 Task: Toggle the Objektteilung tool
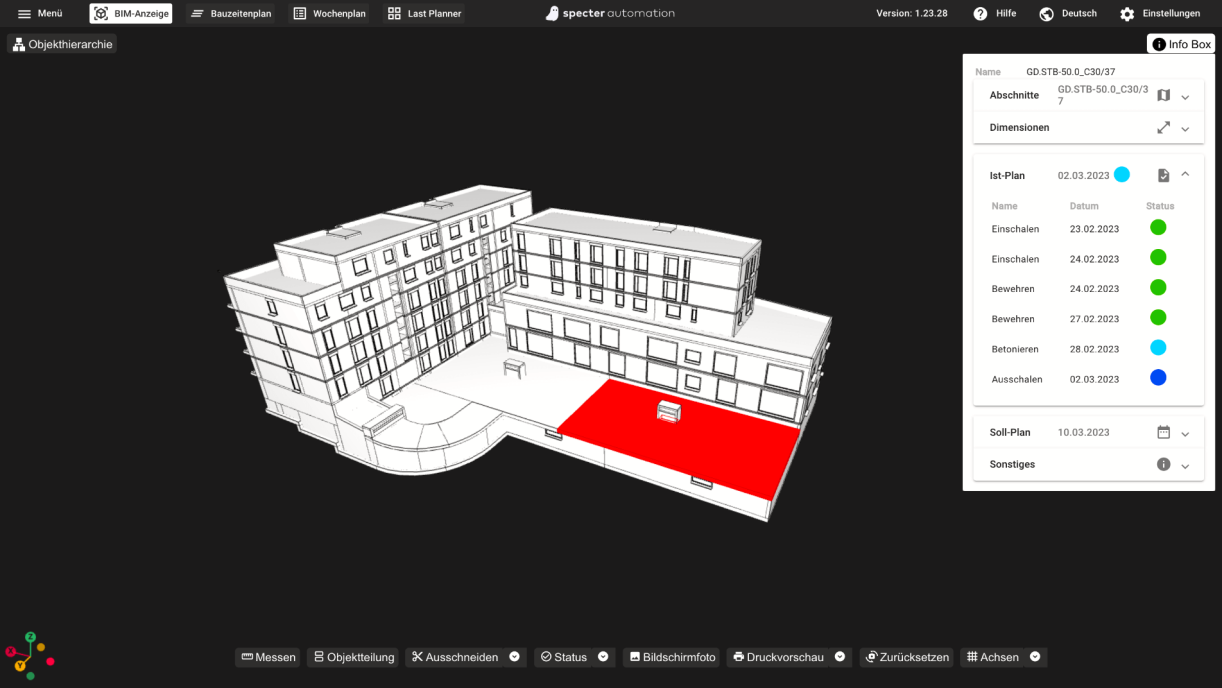[353, 657]
